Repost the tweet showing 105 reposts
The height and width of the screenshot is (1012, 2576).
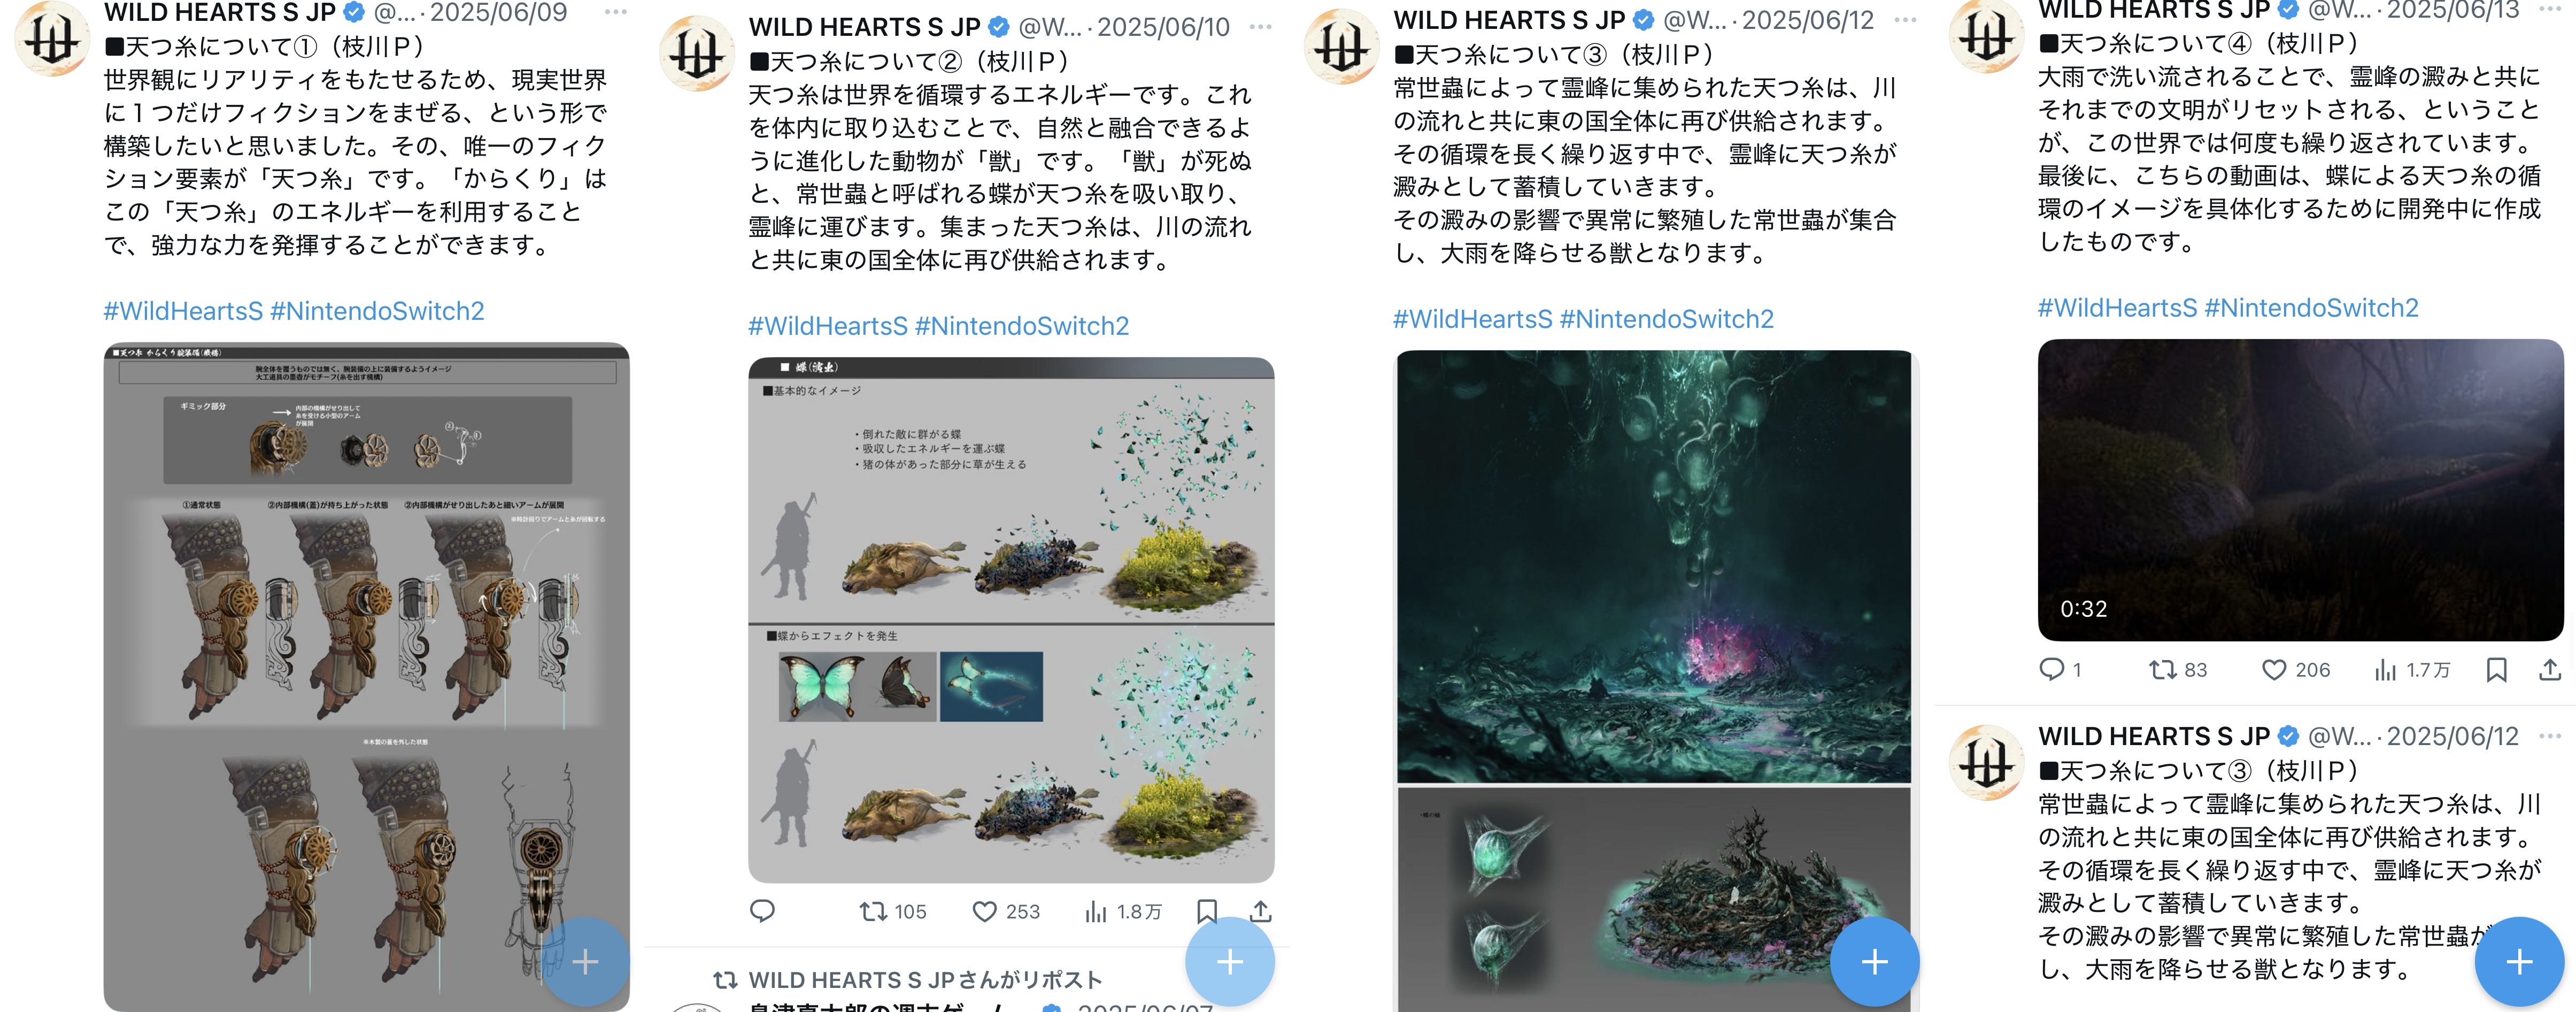[x=893, y=911]
